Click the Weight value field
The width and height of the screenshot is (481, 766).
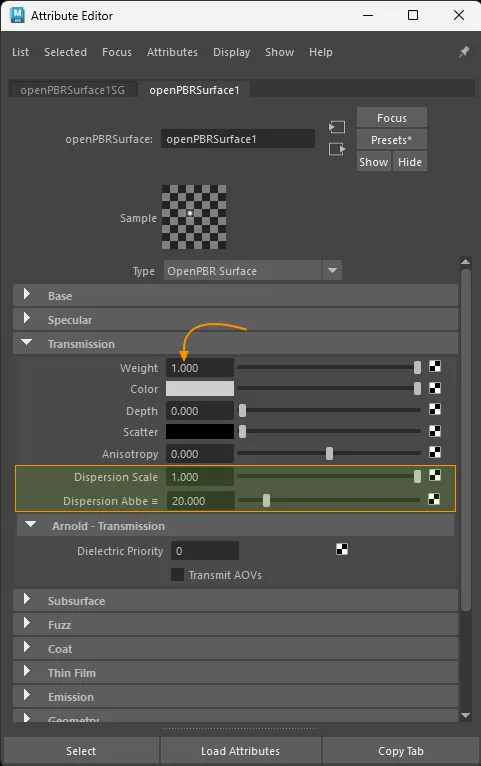click(200, 367)
